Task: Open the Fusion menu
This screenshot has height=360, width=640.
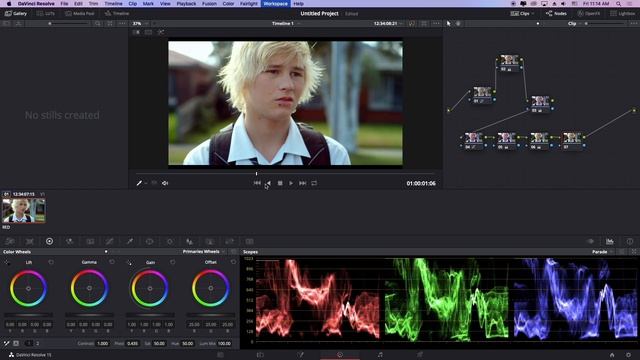Action: point(209,4)
